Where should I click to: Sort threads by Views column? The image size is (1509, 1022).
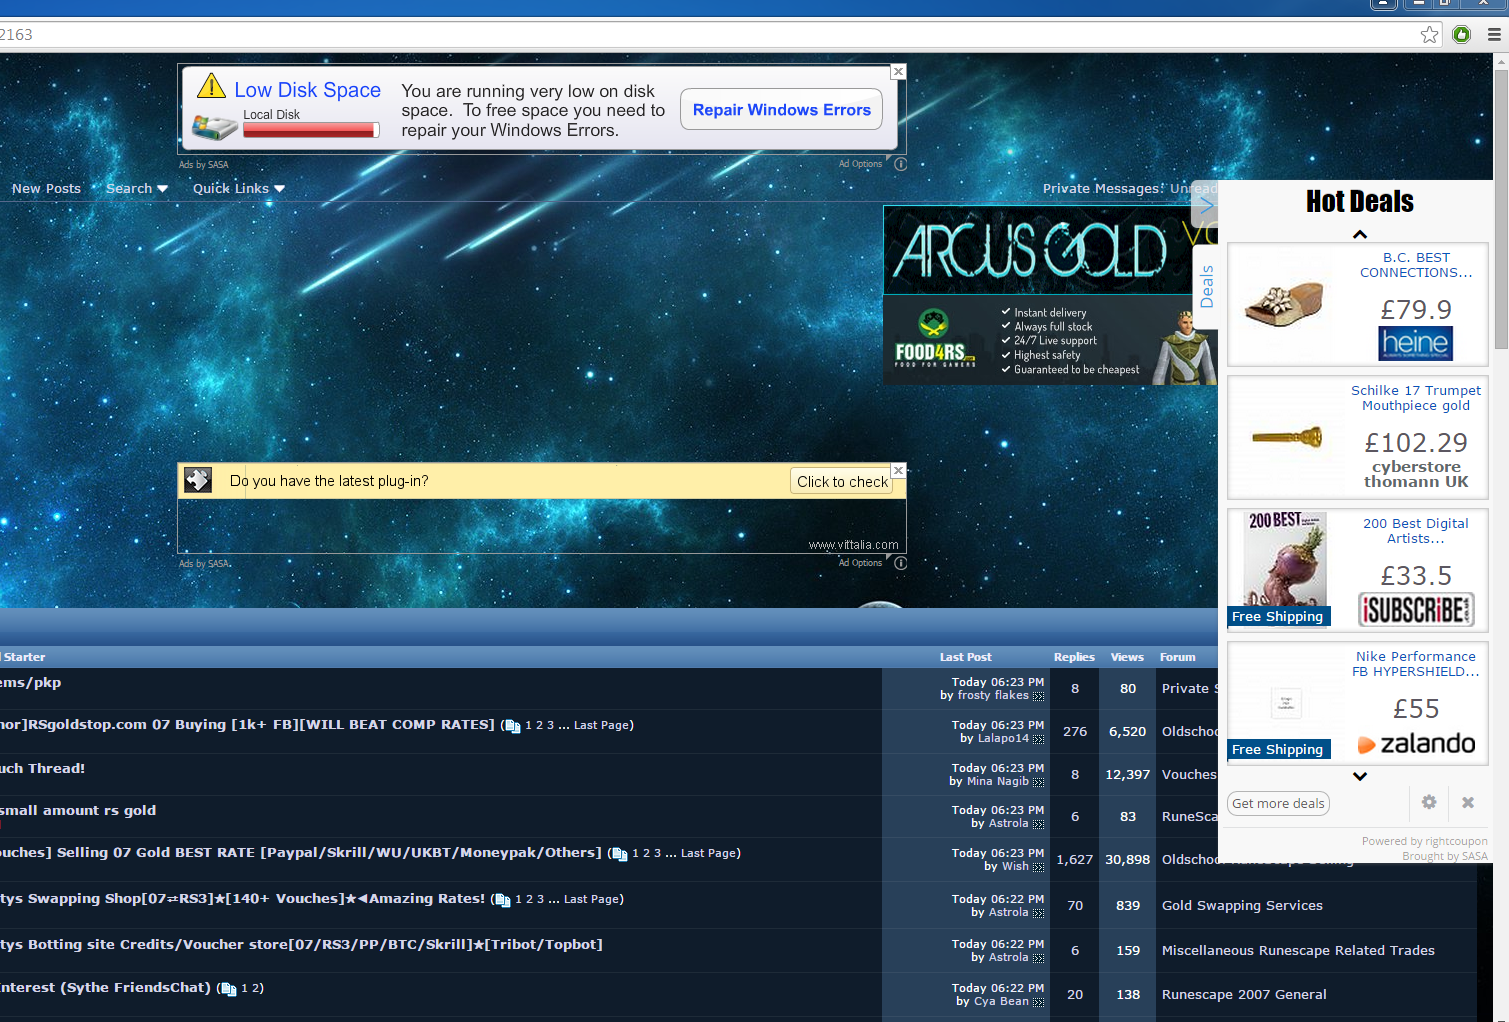click(x=1127, y=657)
